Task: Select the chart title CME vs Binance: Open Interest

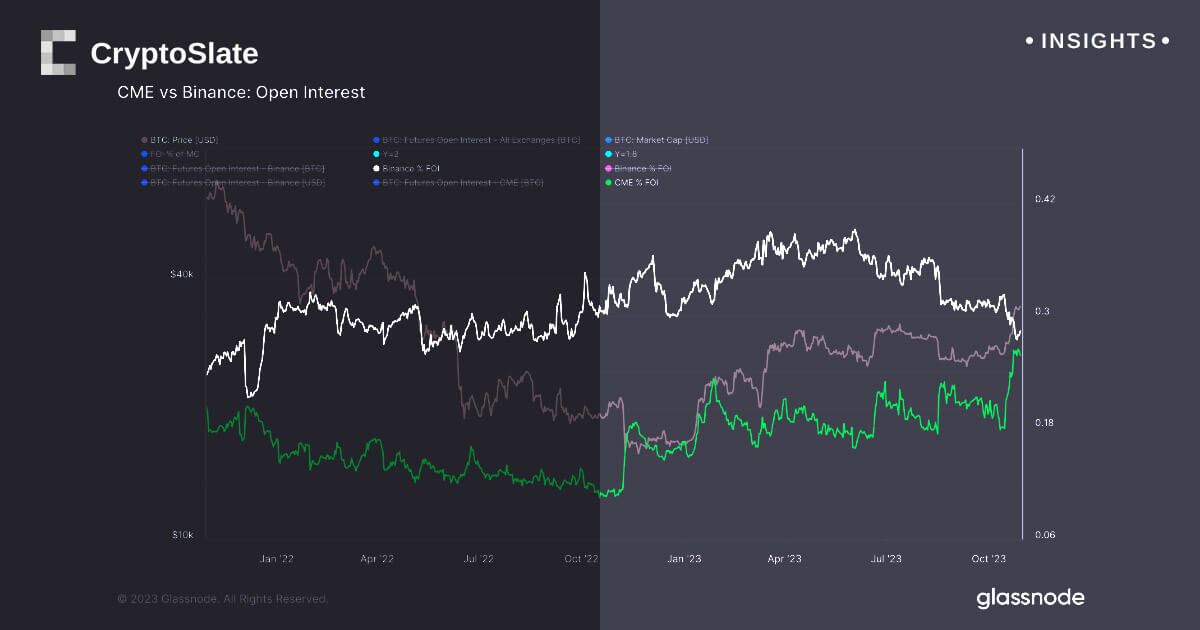Action: (x=241, y=92)
